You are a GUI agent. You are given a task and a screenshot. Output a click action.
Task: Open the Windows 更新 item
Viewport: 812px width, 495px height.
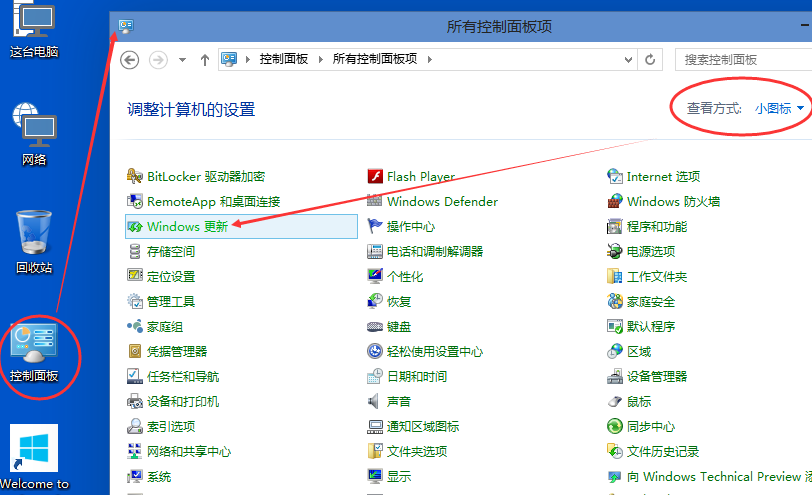[187, 227]
